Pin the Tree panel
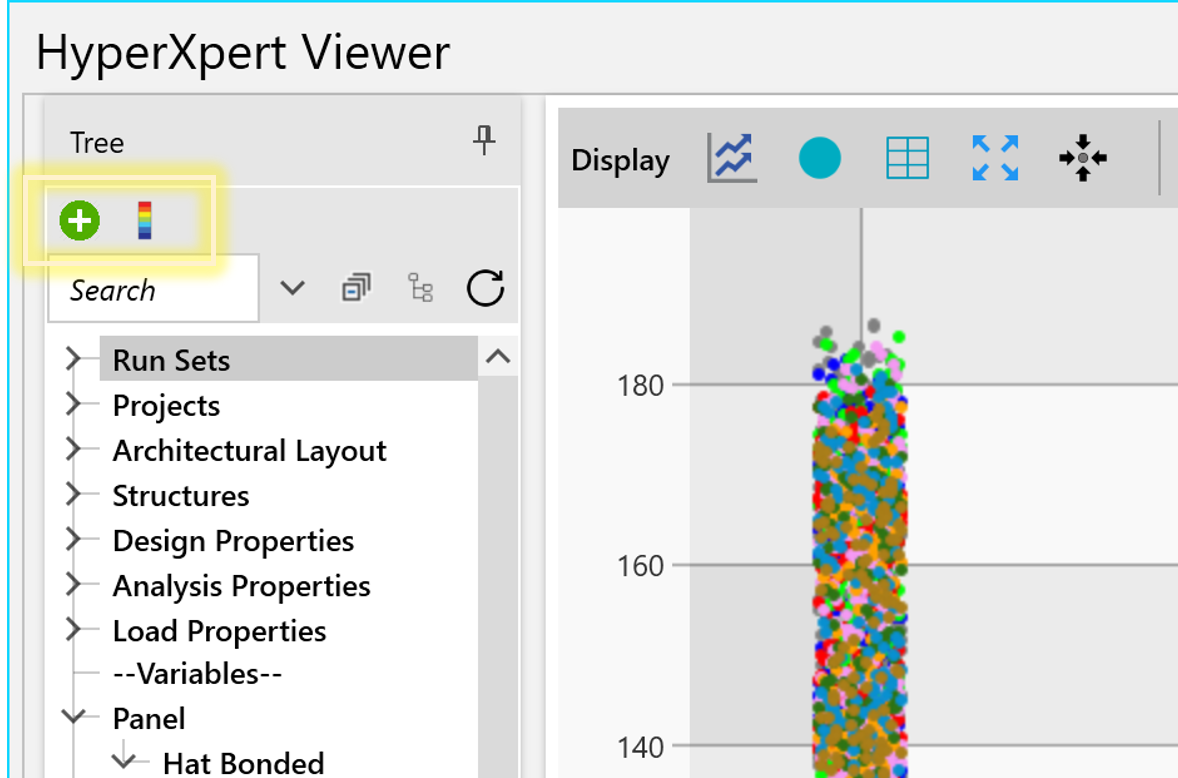1178x778 pixels. click(x=485, y=140)
